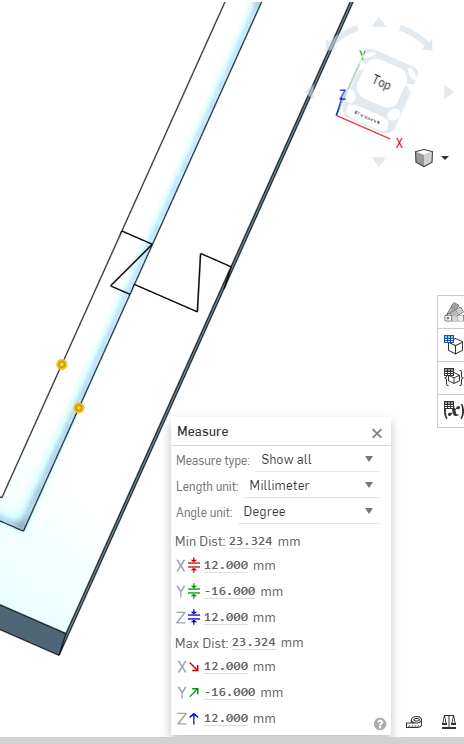Select the Min Dist value 23.324
The width and height of the screenshot is (464, 744).
click(x=251, y=541)
